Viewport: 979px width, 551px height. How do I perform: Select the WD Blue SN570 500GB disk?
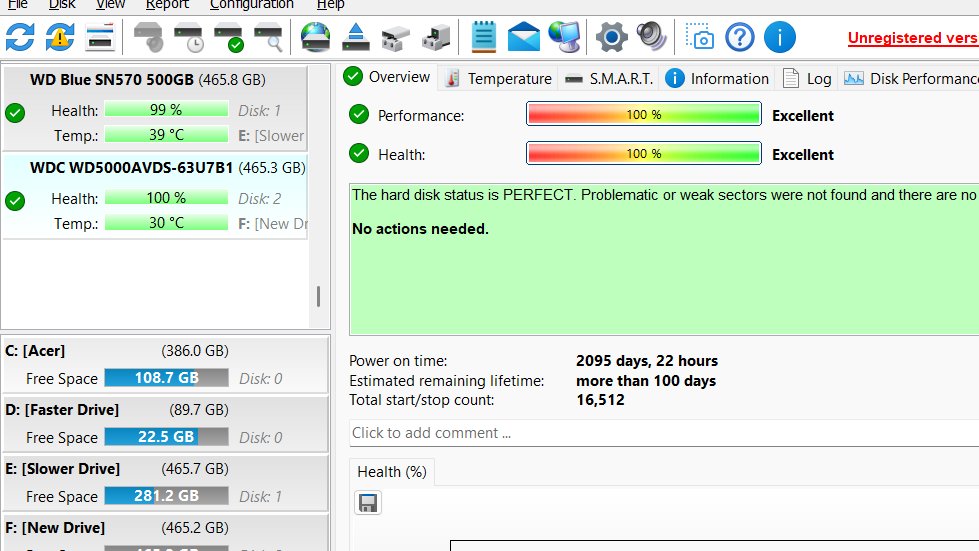coord(155,108)
